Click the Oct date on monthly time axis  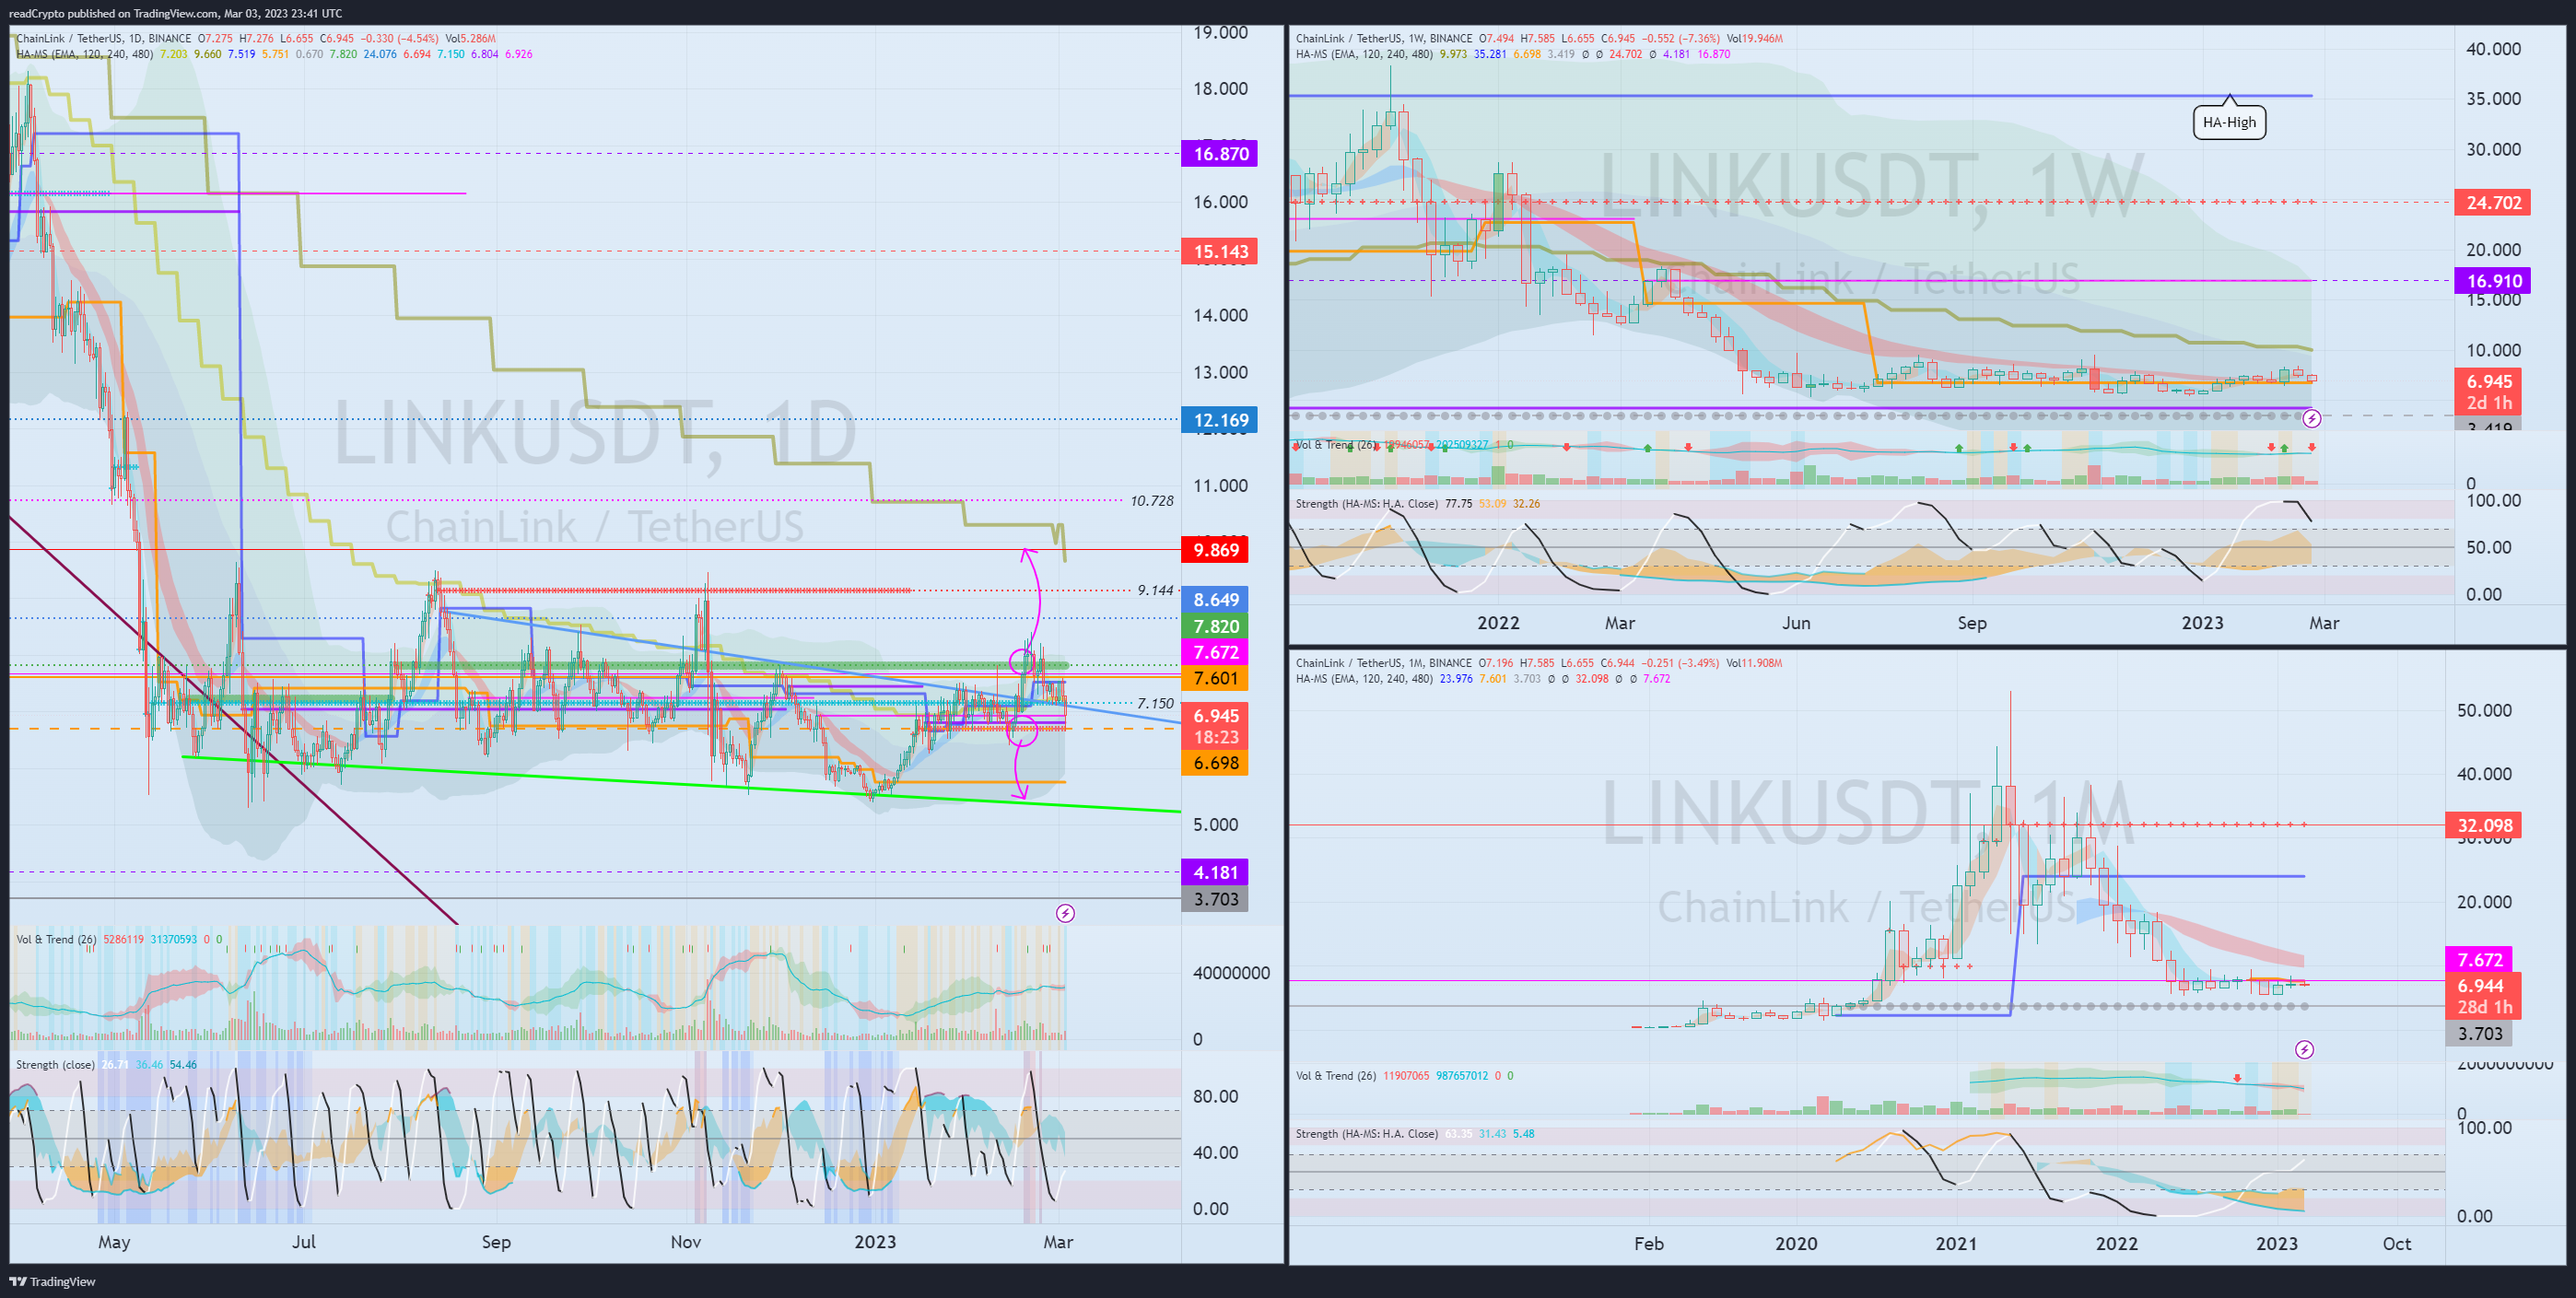pos(2396,1244)
